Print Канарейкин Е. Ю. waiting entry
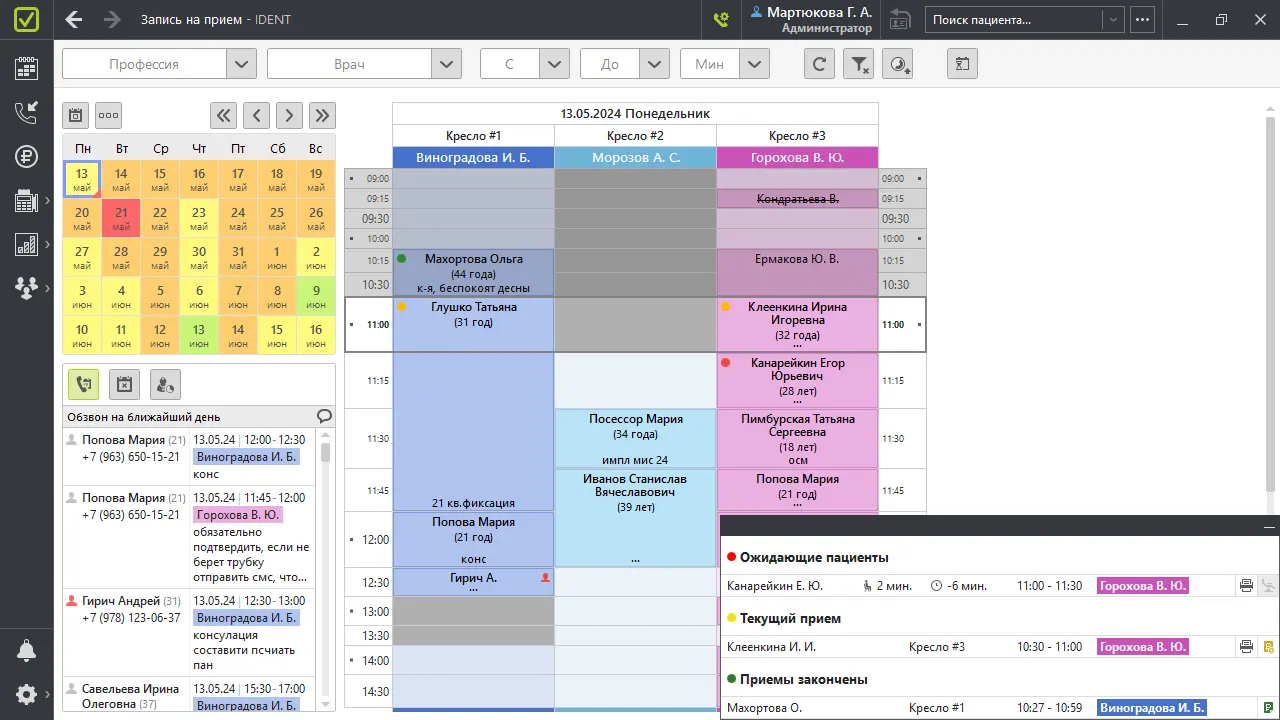Image resolution: width=1280 pixels, height=720 pixels. click(1246, 586)
